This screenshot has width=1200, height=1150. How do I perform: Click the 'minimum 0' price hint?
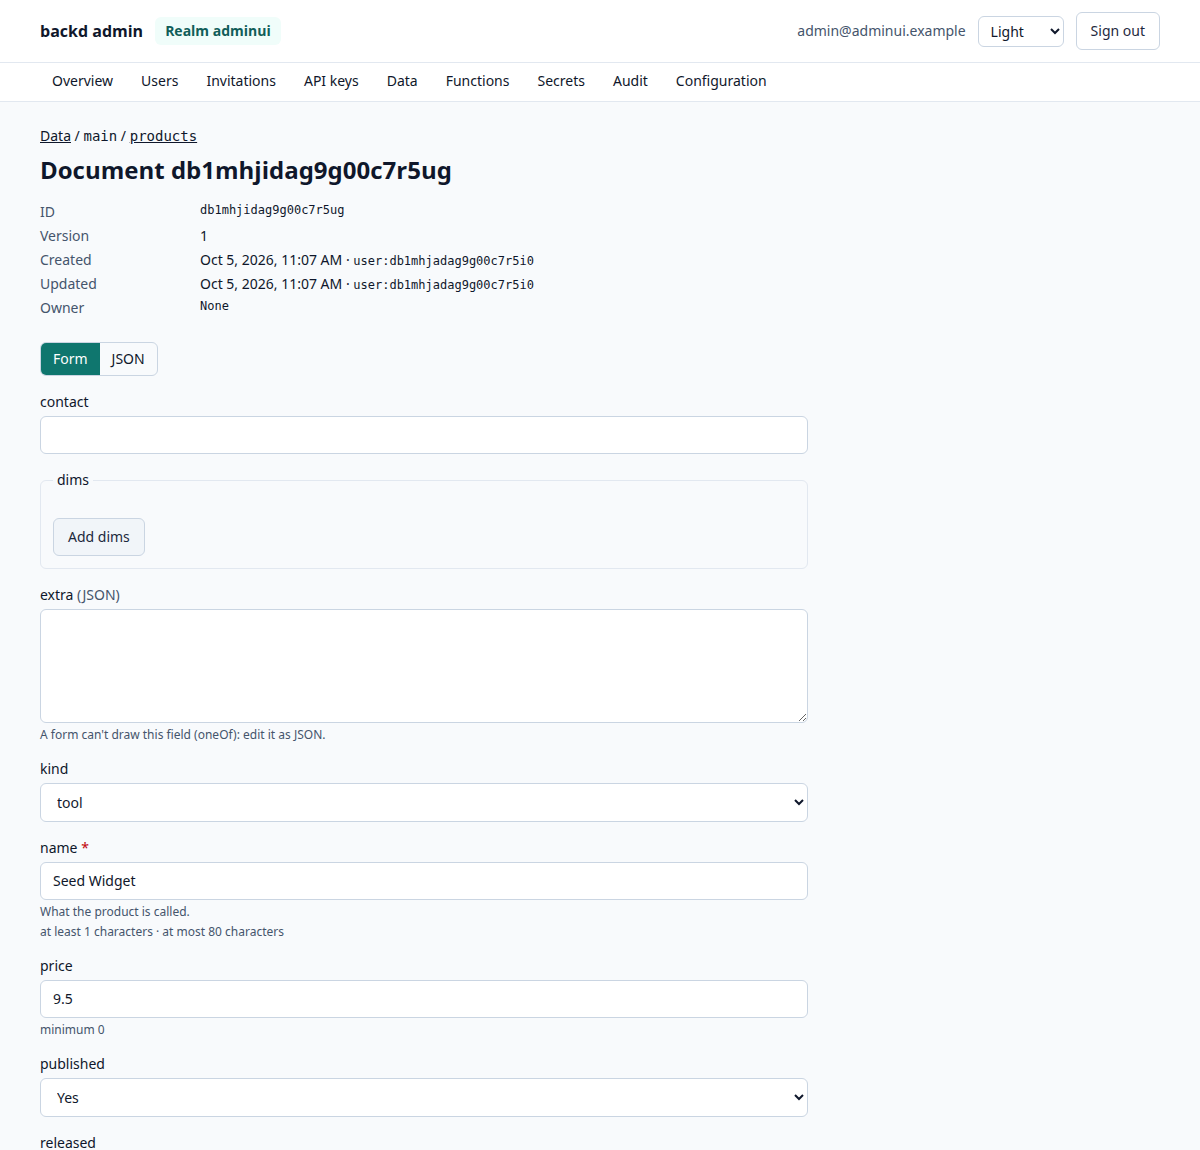72,1030
